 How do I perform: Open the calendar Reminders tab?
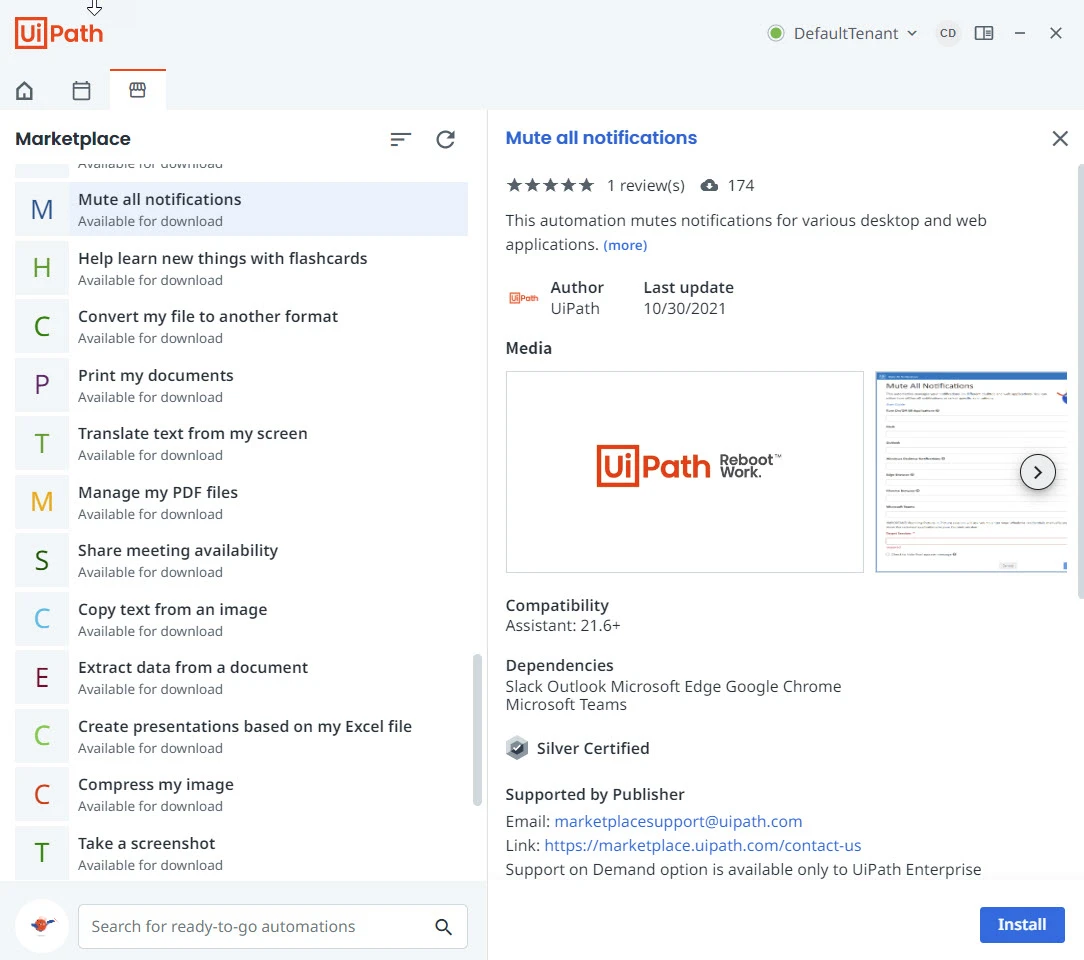(82, 91)
